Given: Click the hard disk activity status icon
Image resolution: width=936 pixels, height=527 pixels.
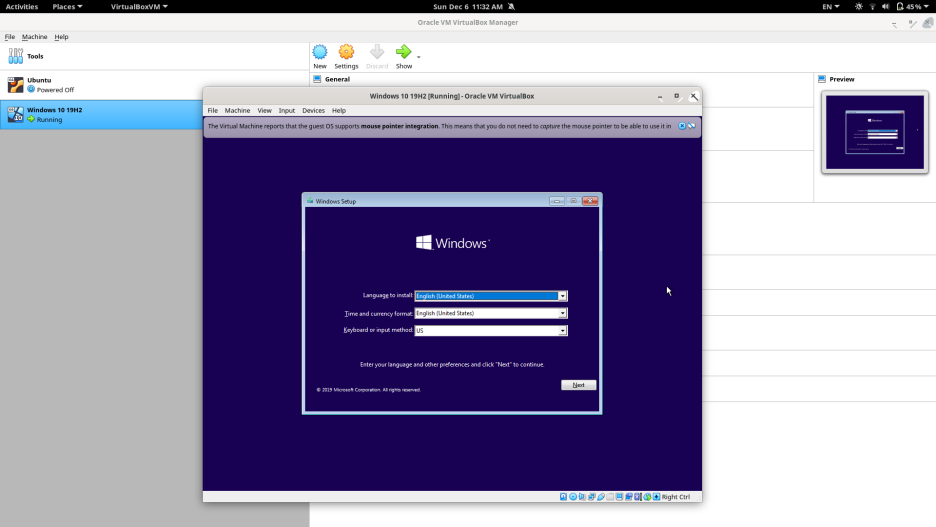Looking at the screenshot, I should click(x=564, y=497).
